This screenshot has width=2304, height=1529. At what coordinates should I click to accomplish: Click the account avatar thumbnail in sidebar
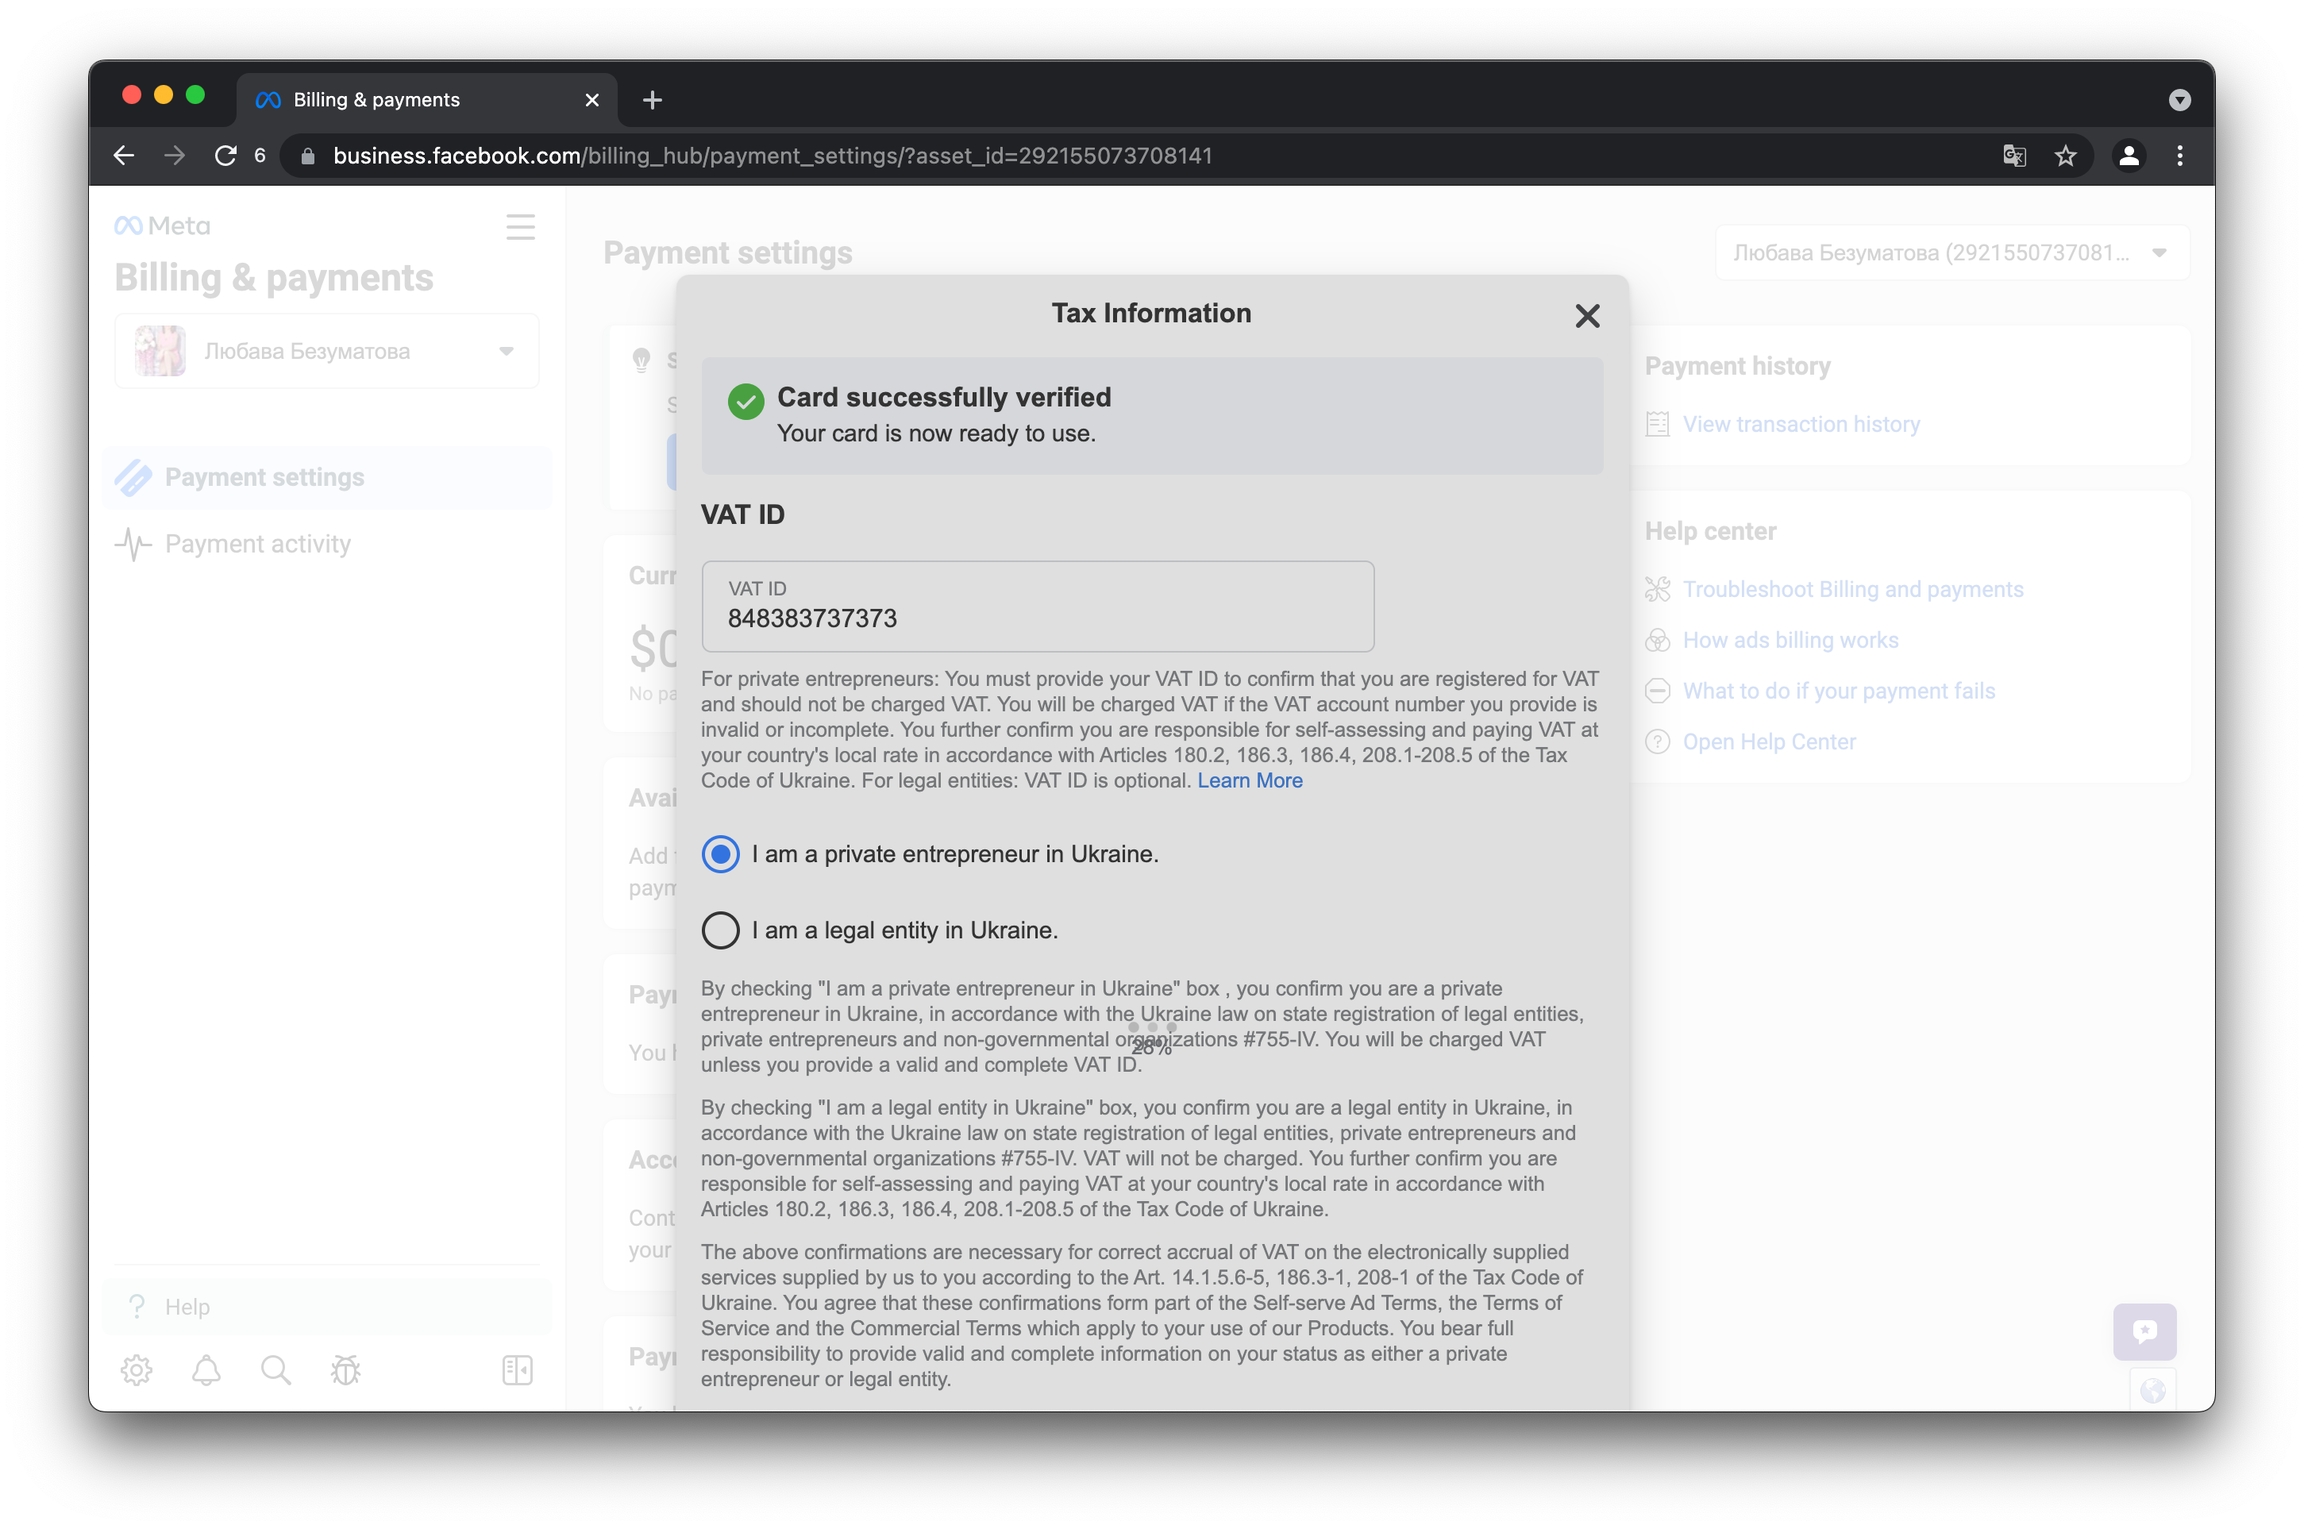tap(160, 351)
